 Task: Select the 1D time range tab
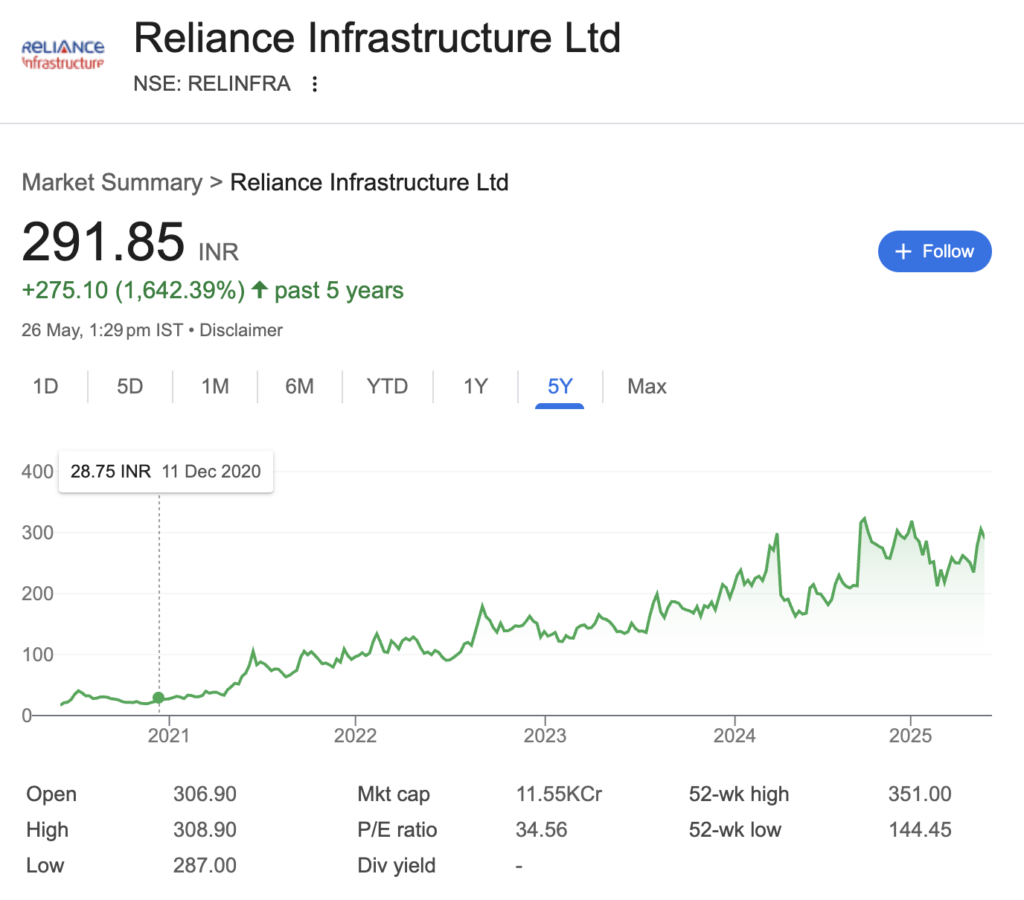pyautogui.click(x=46, y=387)
